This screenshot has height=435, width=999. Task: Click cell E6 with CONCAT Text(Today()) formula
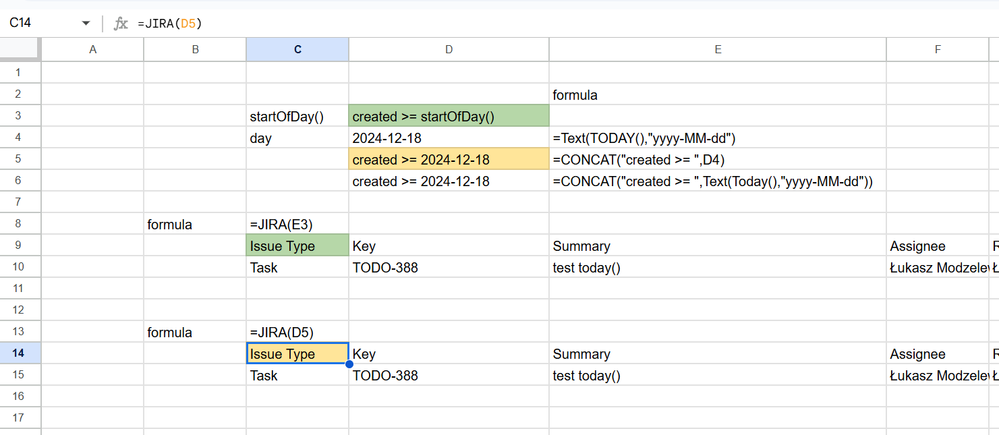[x=718, y=181]
